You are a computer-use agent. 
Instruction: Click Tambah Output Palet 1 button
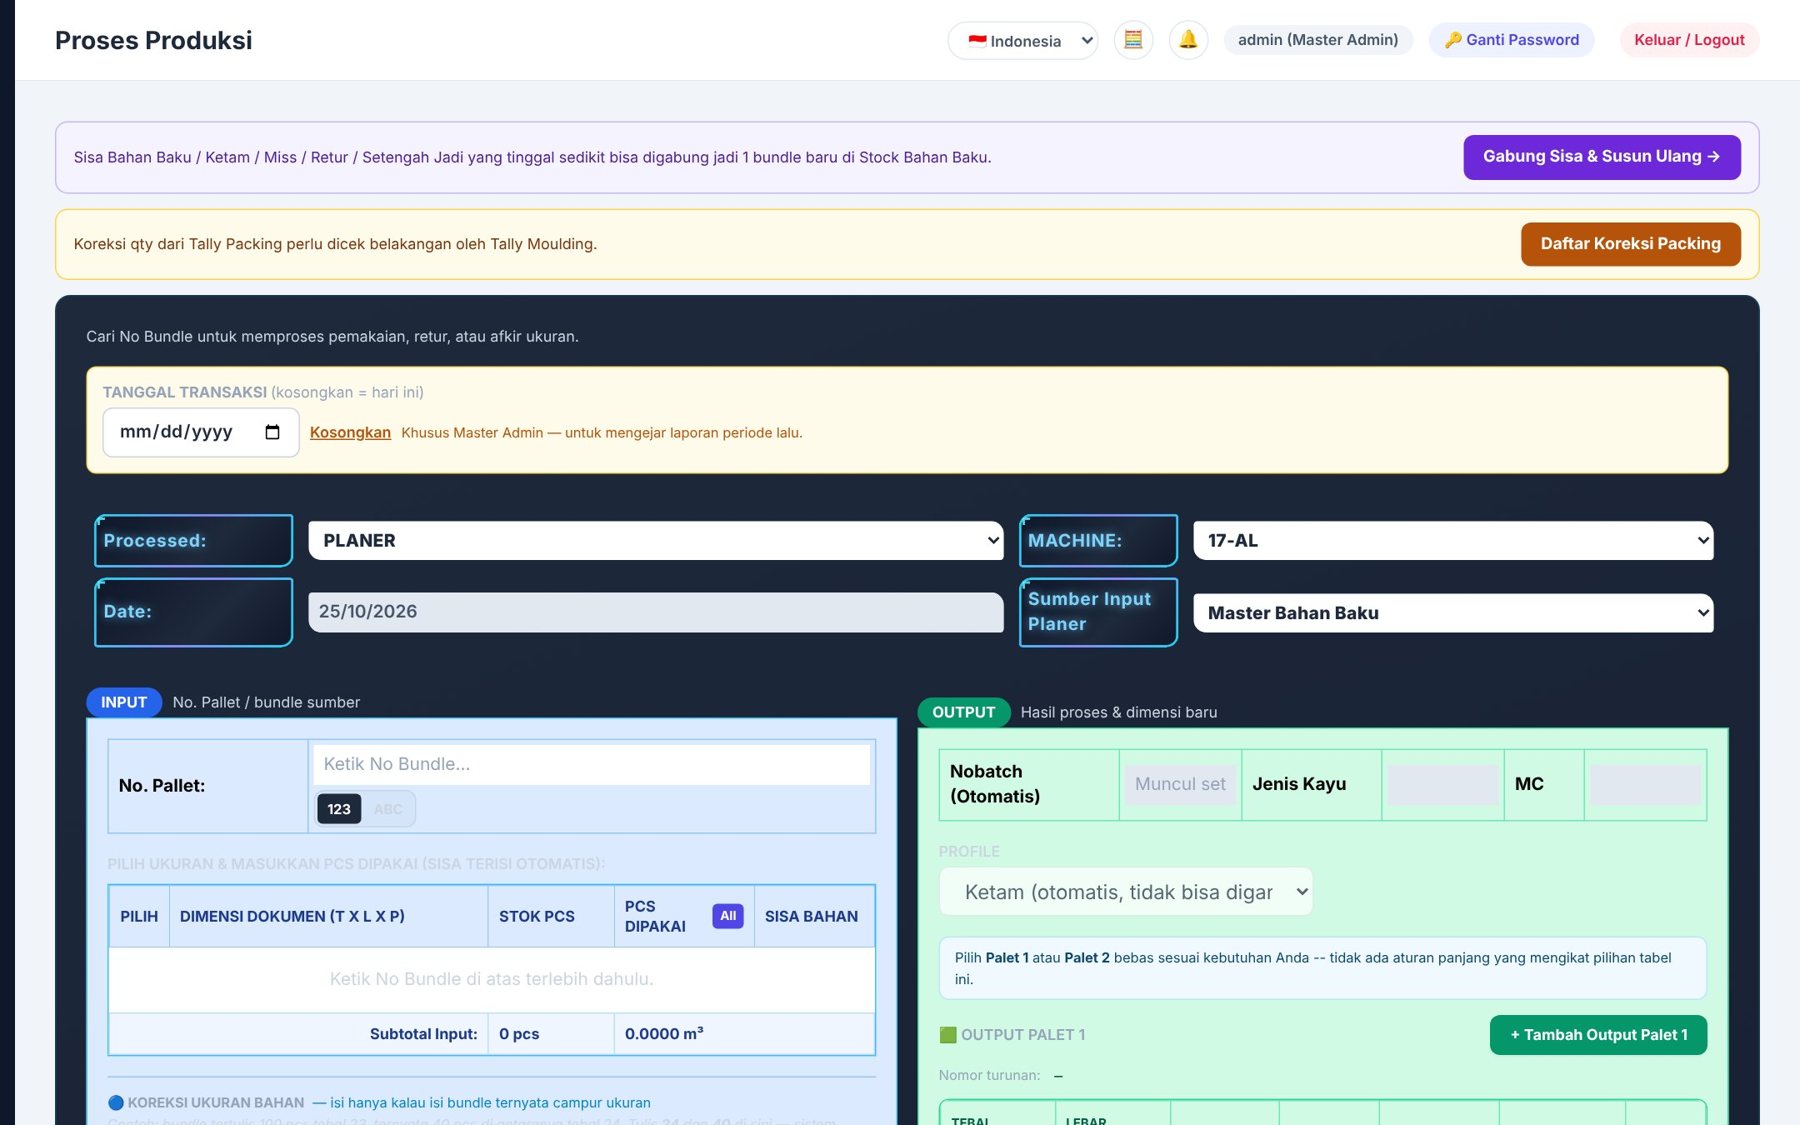coord(1598,1035)
